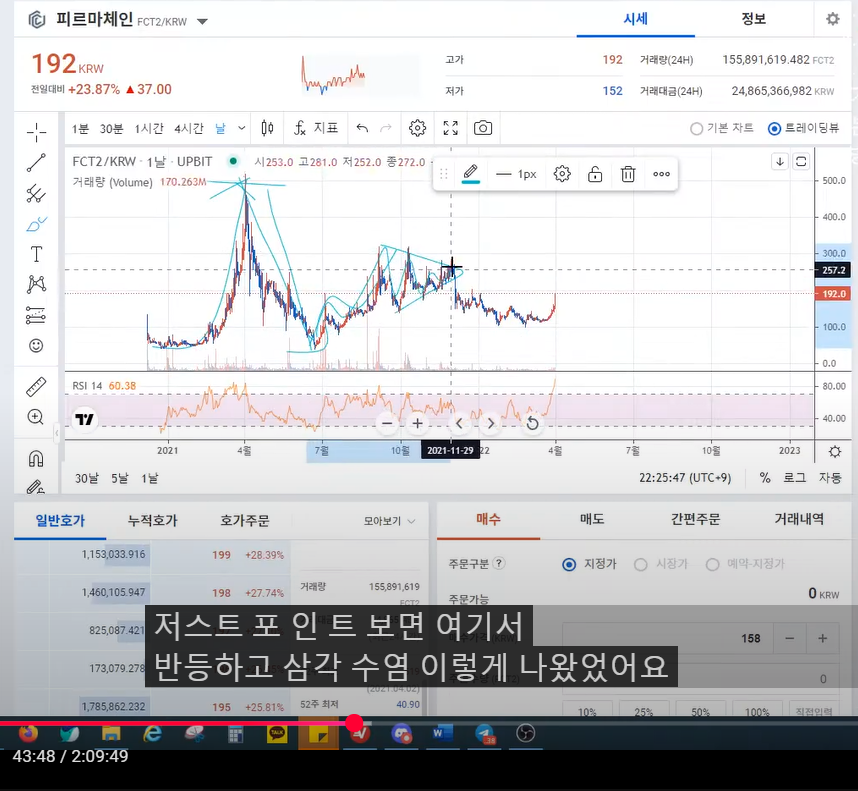Switch to the 시세 tab
The height and width of the screenshot is (791, 858).
635,19
